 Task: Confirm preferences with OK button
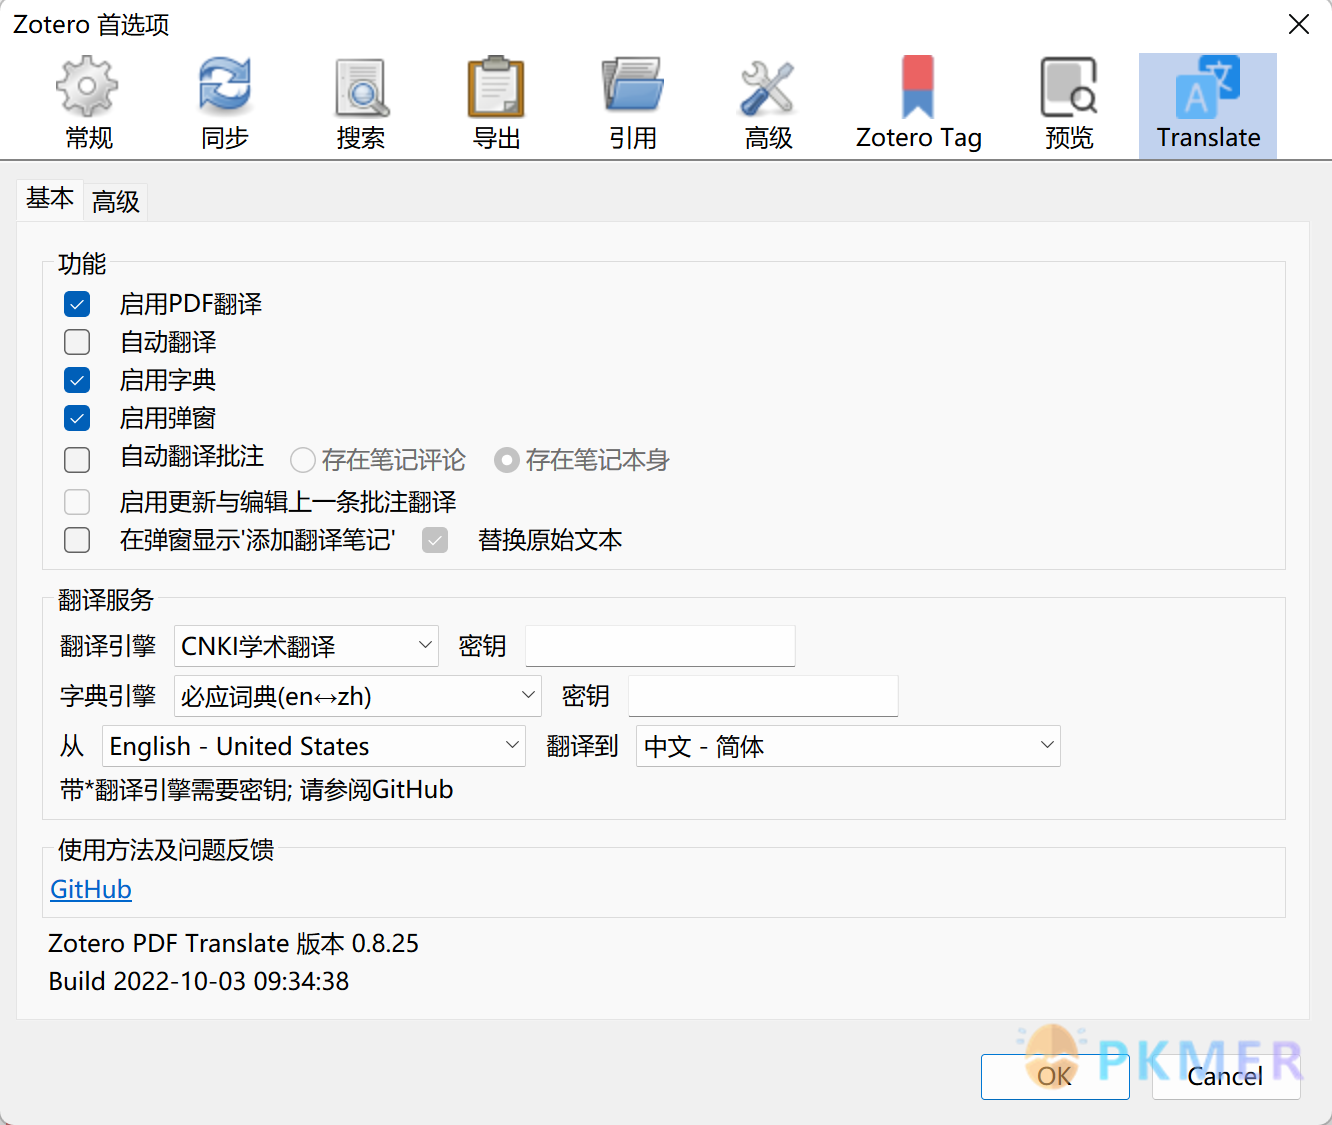click(1055, 1076)
